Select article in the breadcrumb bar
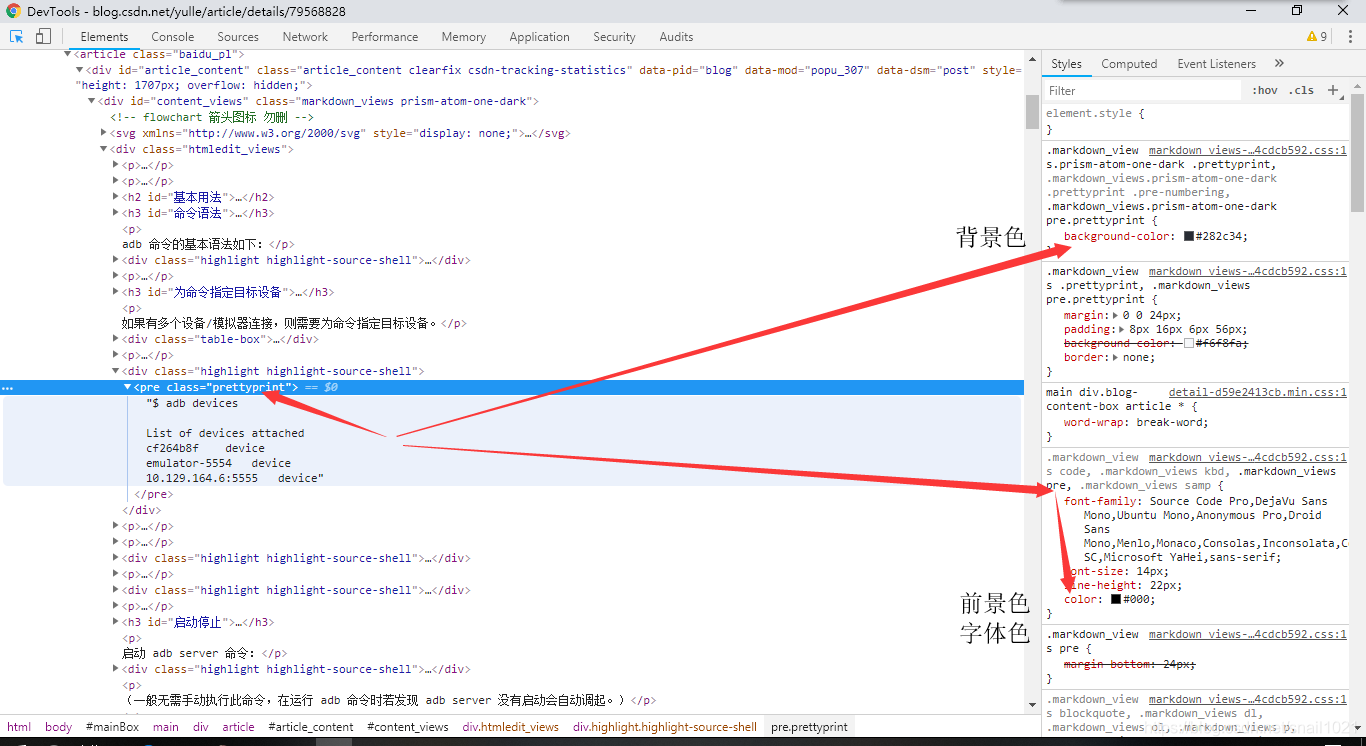The height and width of the screenshot is (746, 1366). pyautogui.click(x=238, y=727)
